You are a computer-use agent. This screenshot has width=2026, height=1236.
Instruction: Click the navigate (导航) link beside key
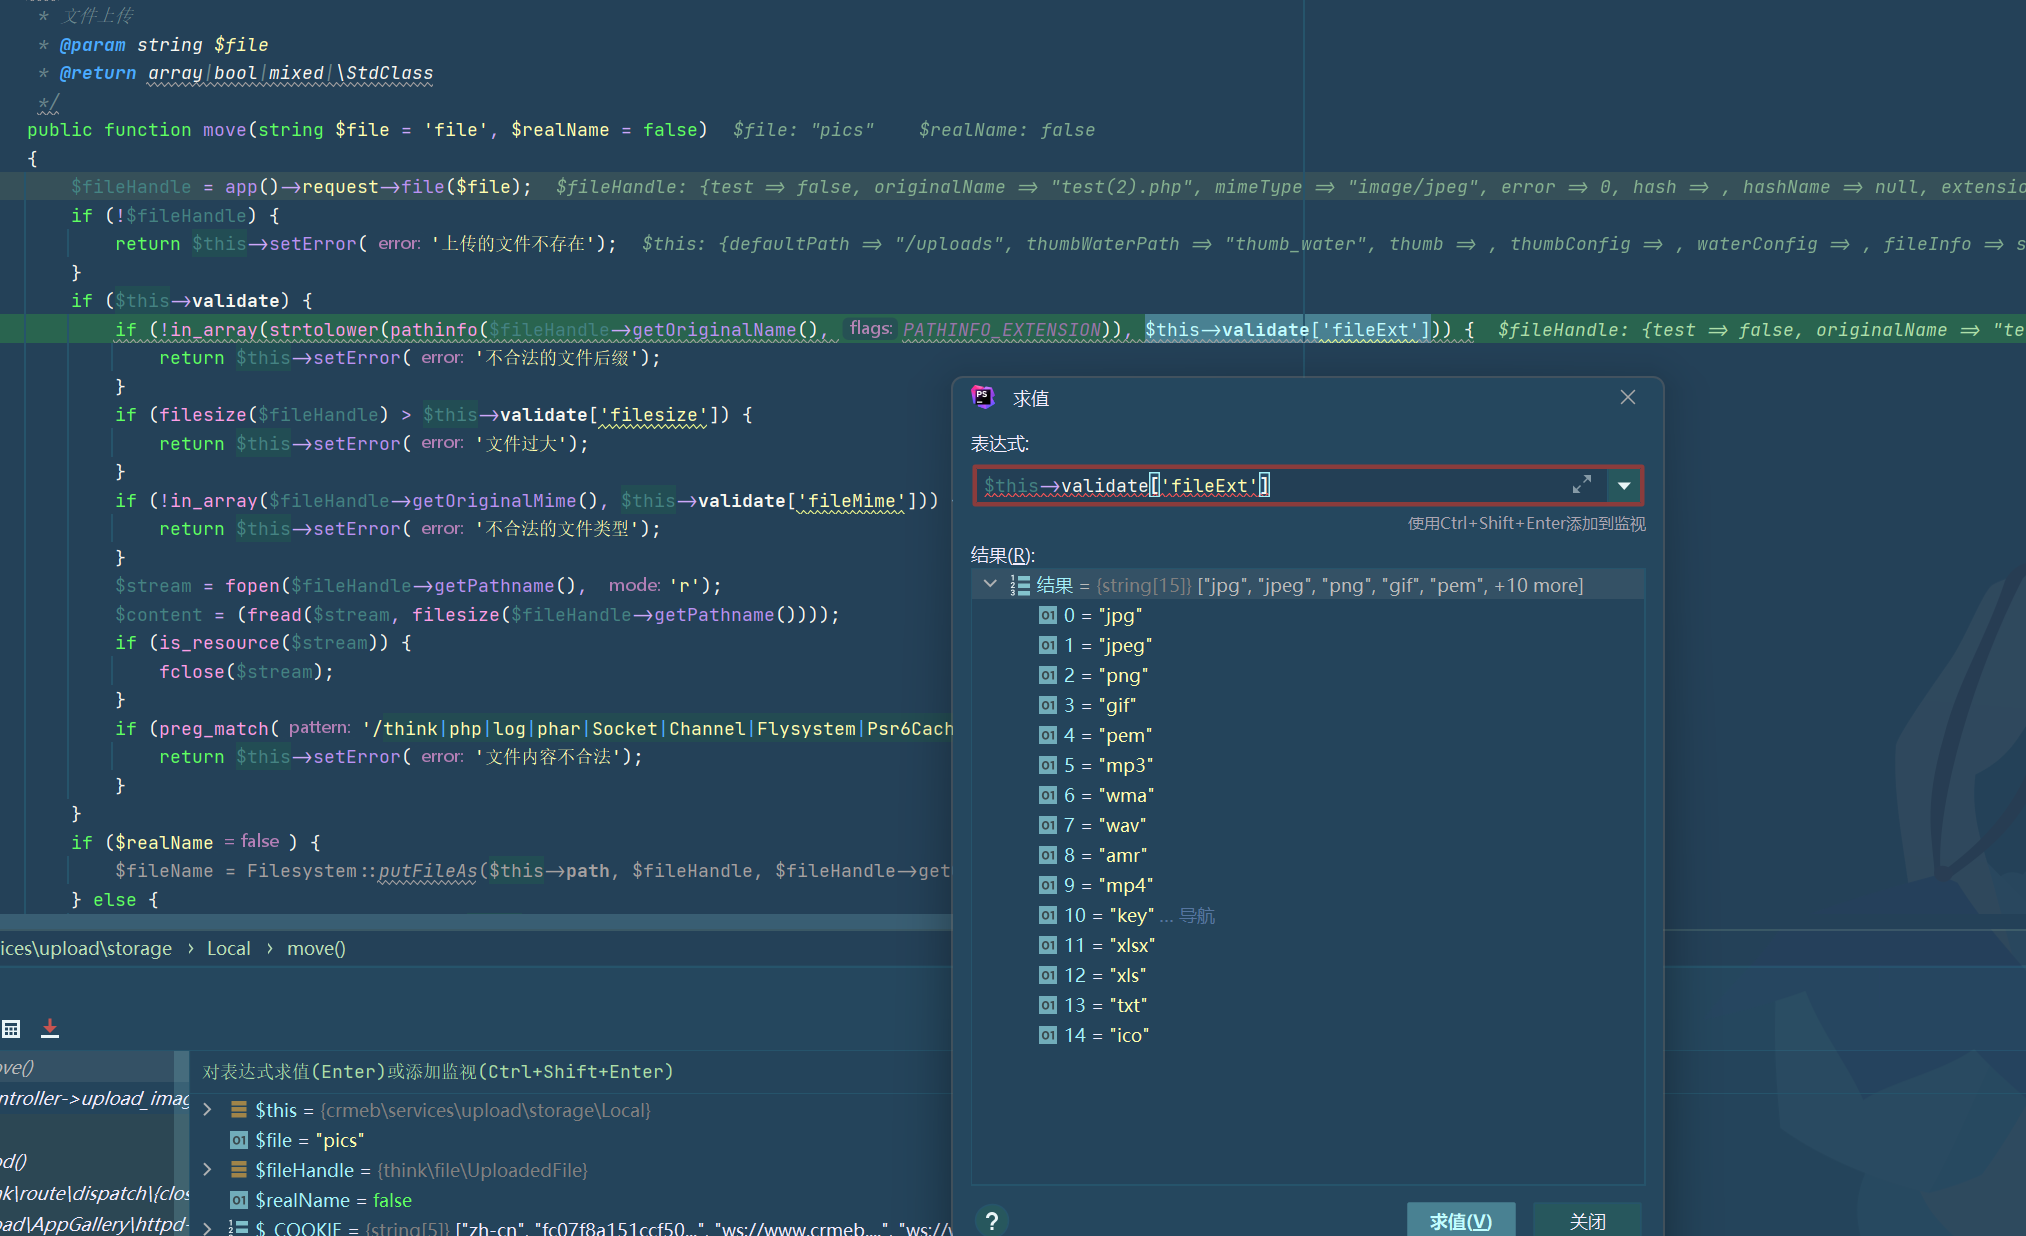1197,916
